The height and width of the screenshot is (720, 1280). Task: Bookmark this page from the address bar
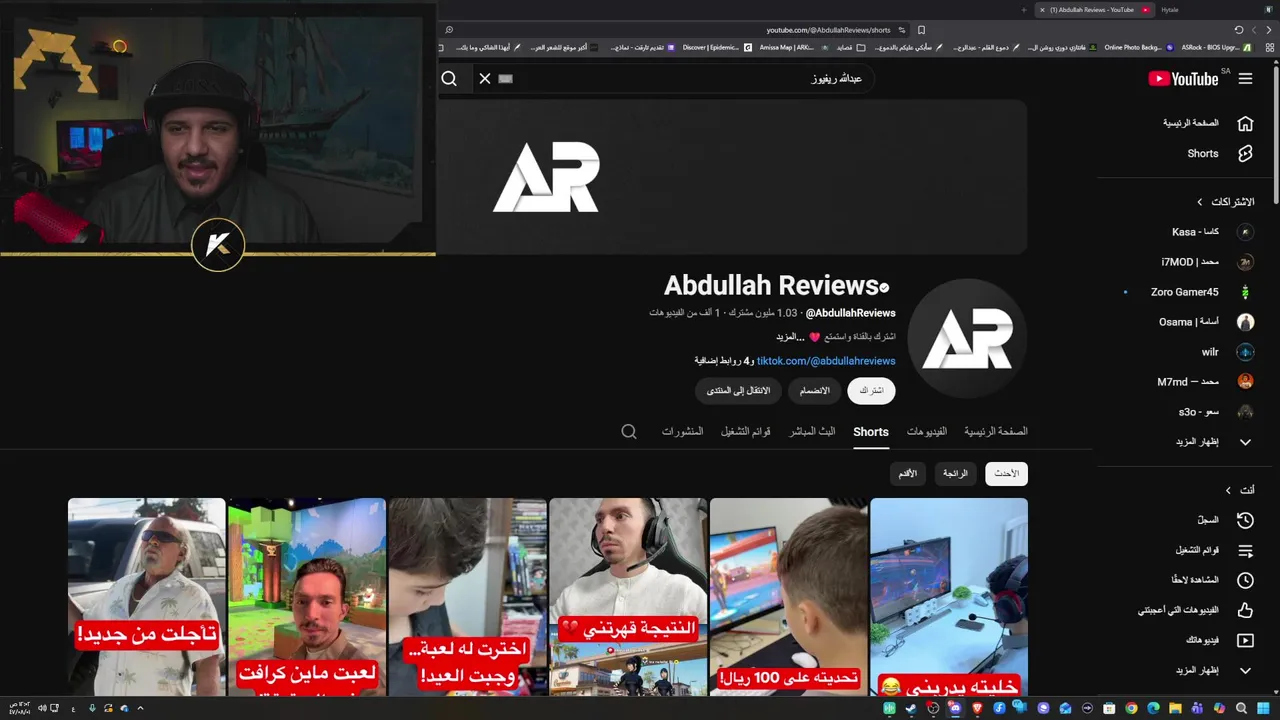point(921,30)
